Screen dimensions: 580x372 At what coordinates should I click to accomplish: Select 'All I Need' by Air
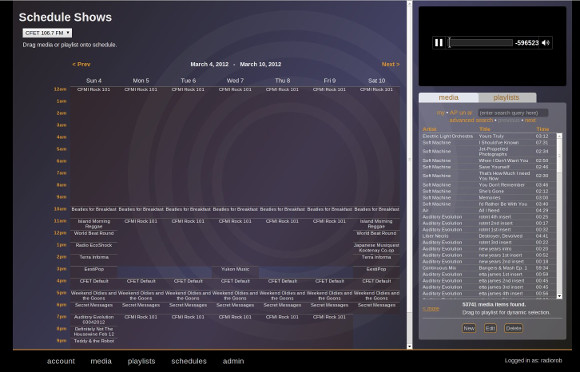click(x=489, y=210)
